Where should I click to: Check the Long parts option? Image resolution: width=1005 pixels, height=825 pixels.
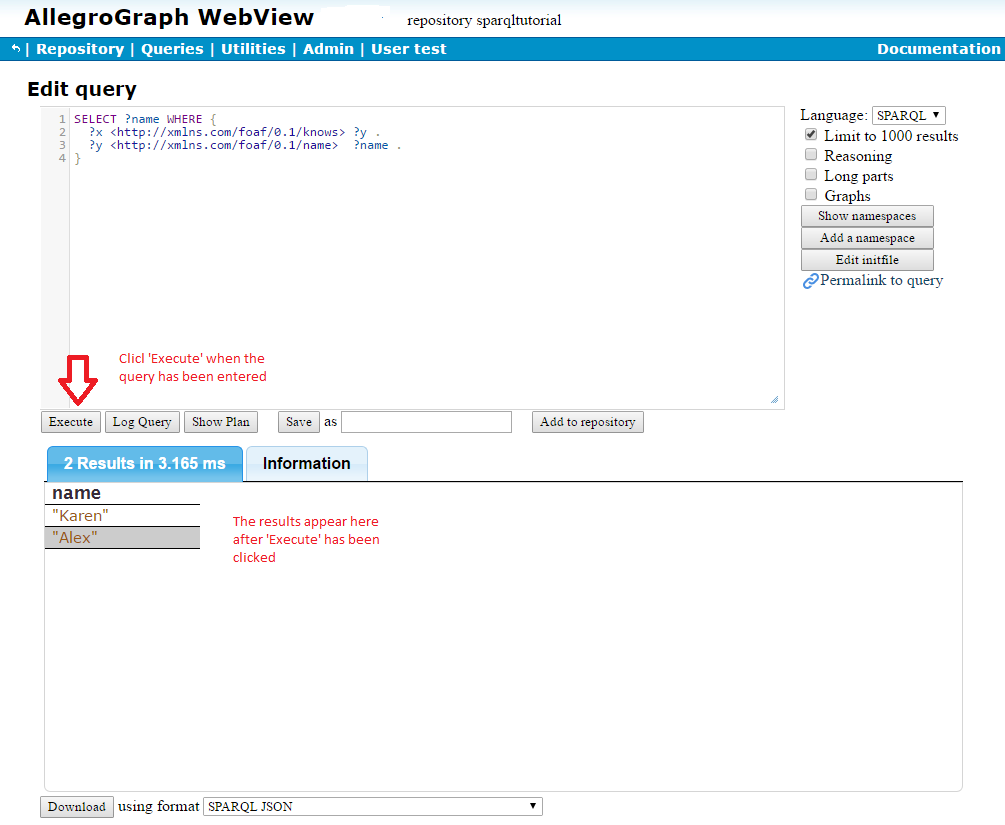(810, 174)
